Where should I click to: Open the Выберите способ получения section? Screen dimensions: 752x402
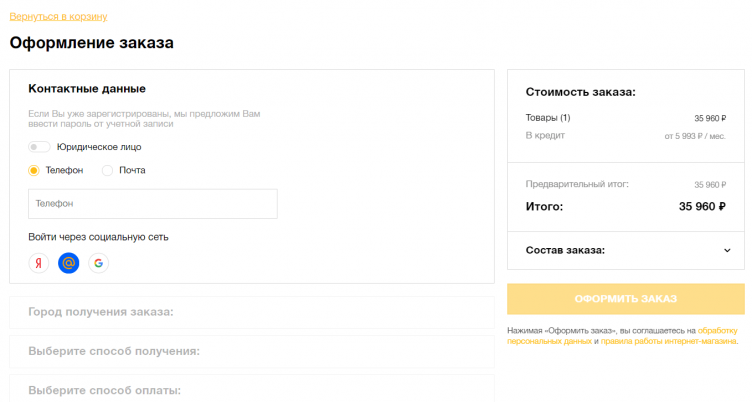[x=252, y=351]
